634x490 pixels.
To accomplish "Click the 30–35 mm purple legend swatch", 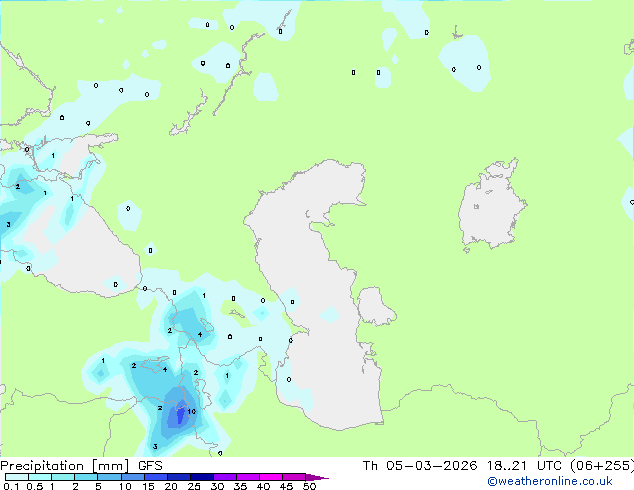I will [225, 477].
